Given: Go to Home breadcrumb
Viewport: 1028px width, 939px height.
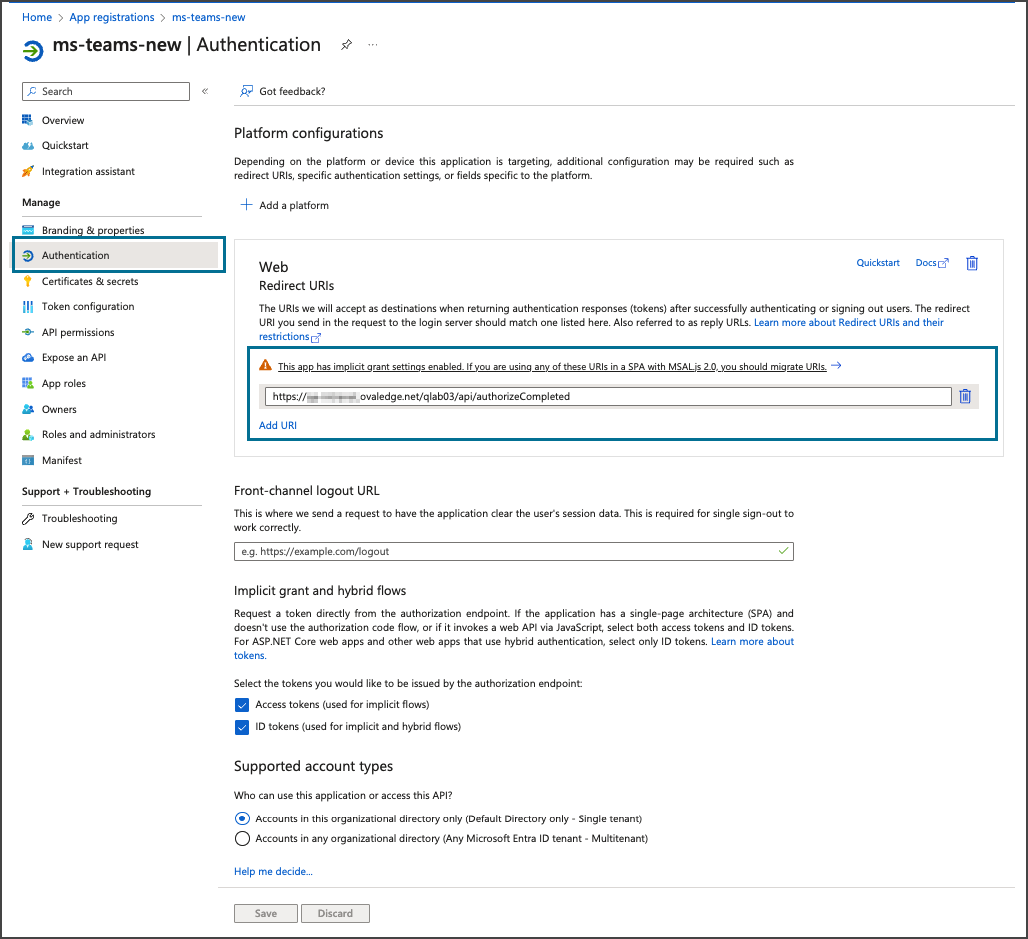Looking at the screenshot, I should point(37,17).
